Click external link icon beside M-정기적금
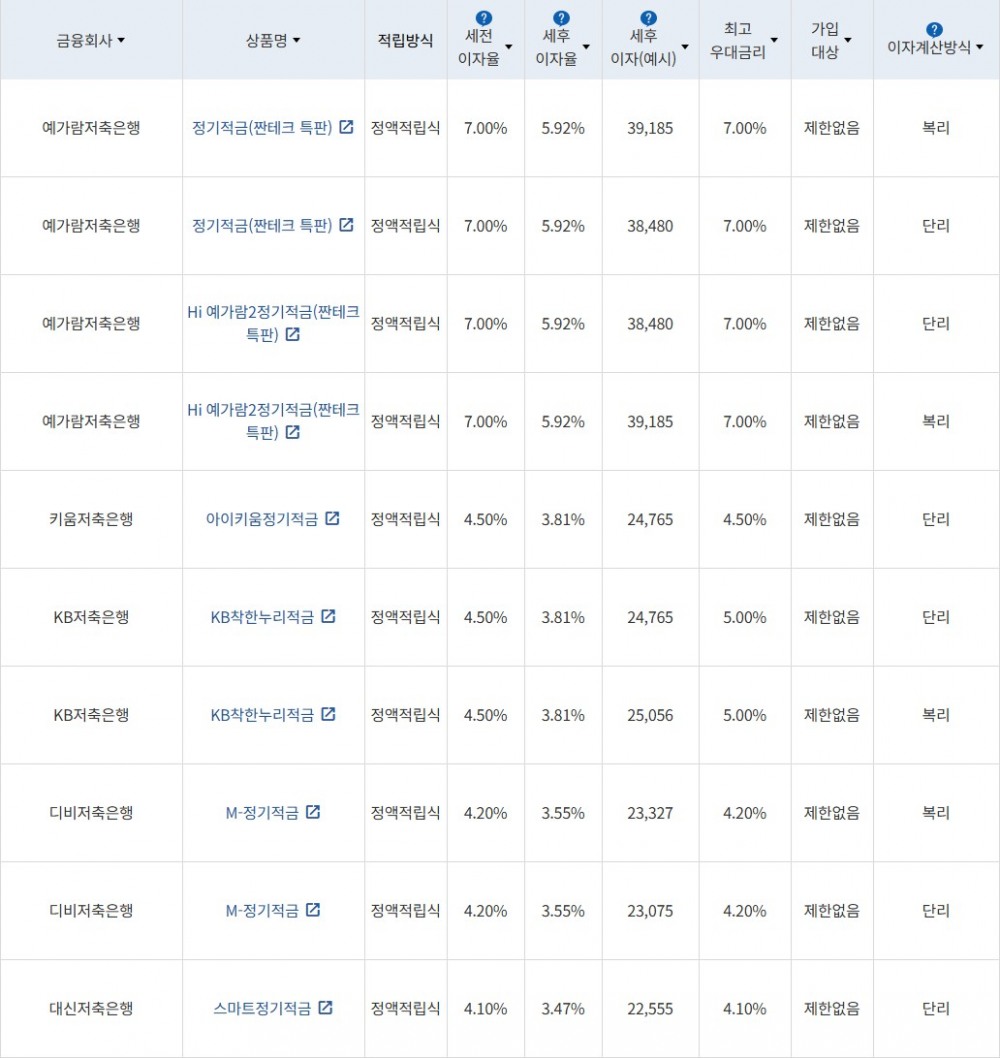The height and width of the screenshot is (1058, 1000). (315, 812)
